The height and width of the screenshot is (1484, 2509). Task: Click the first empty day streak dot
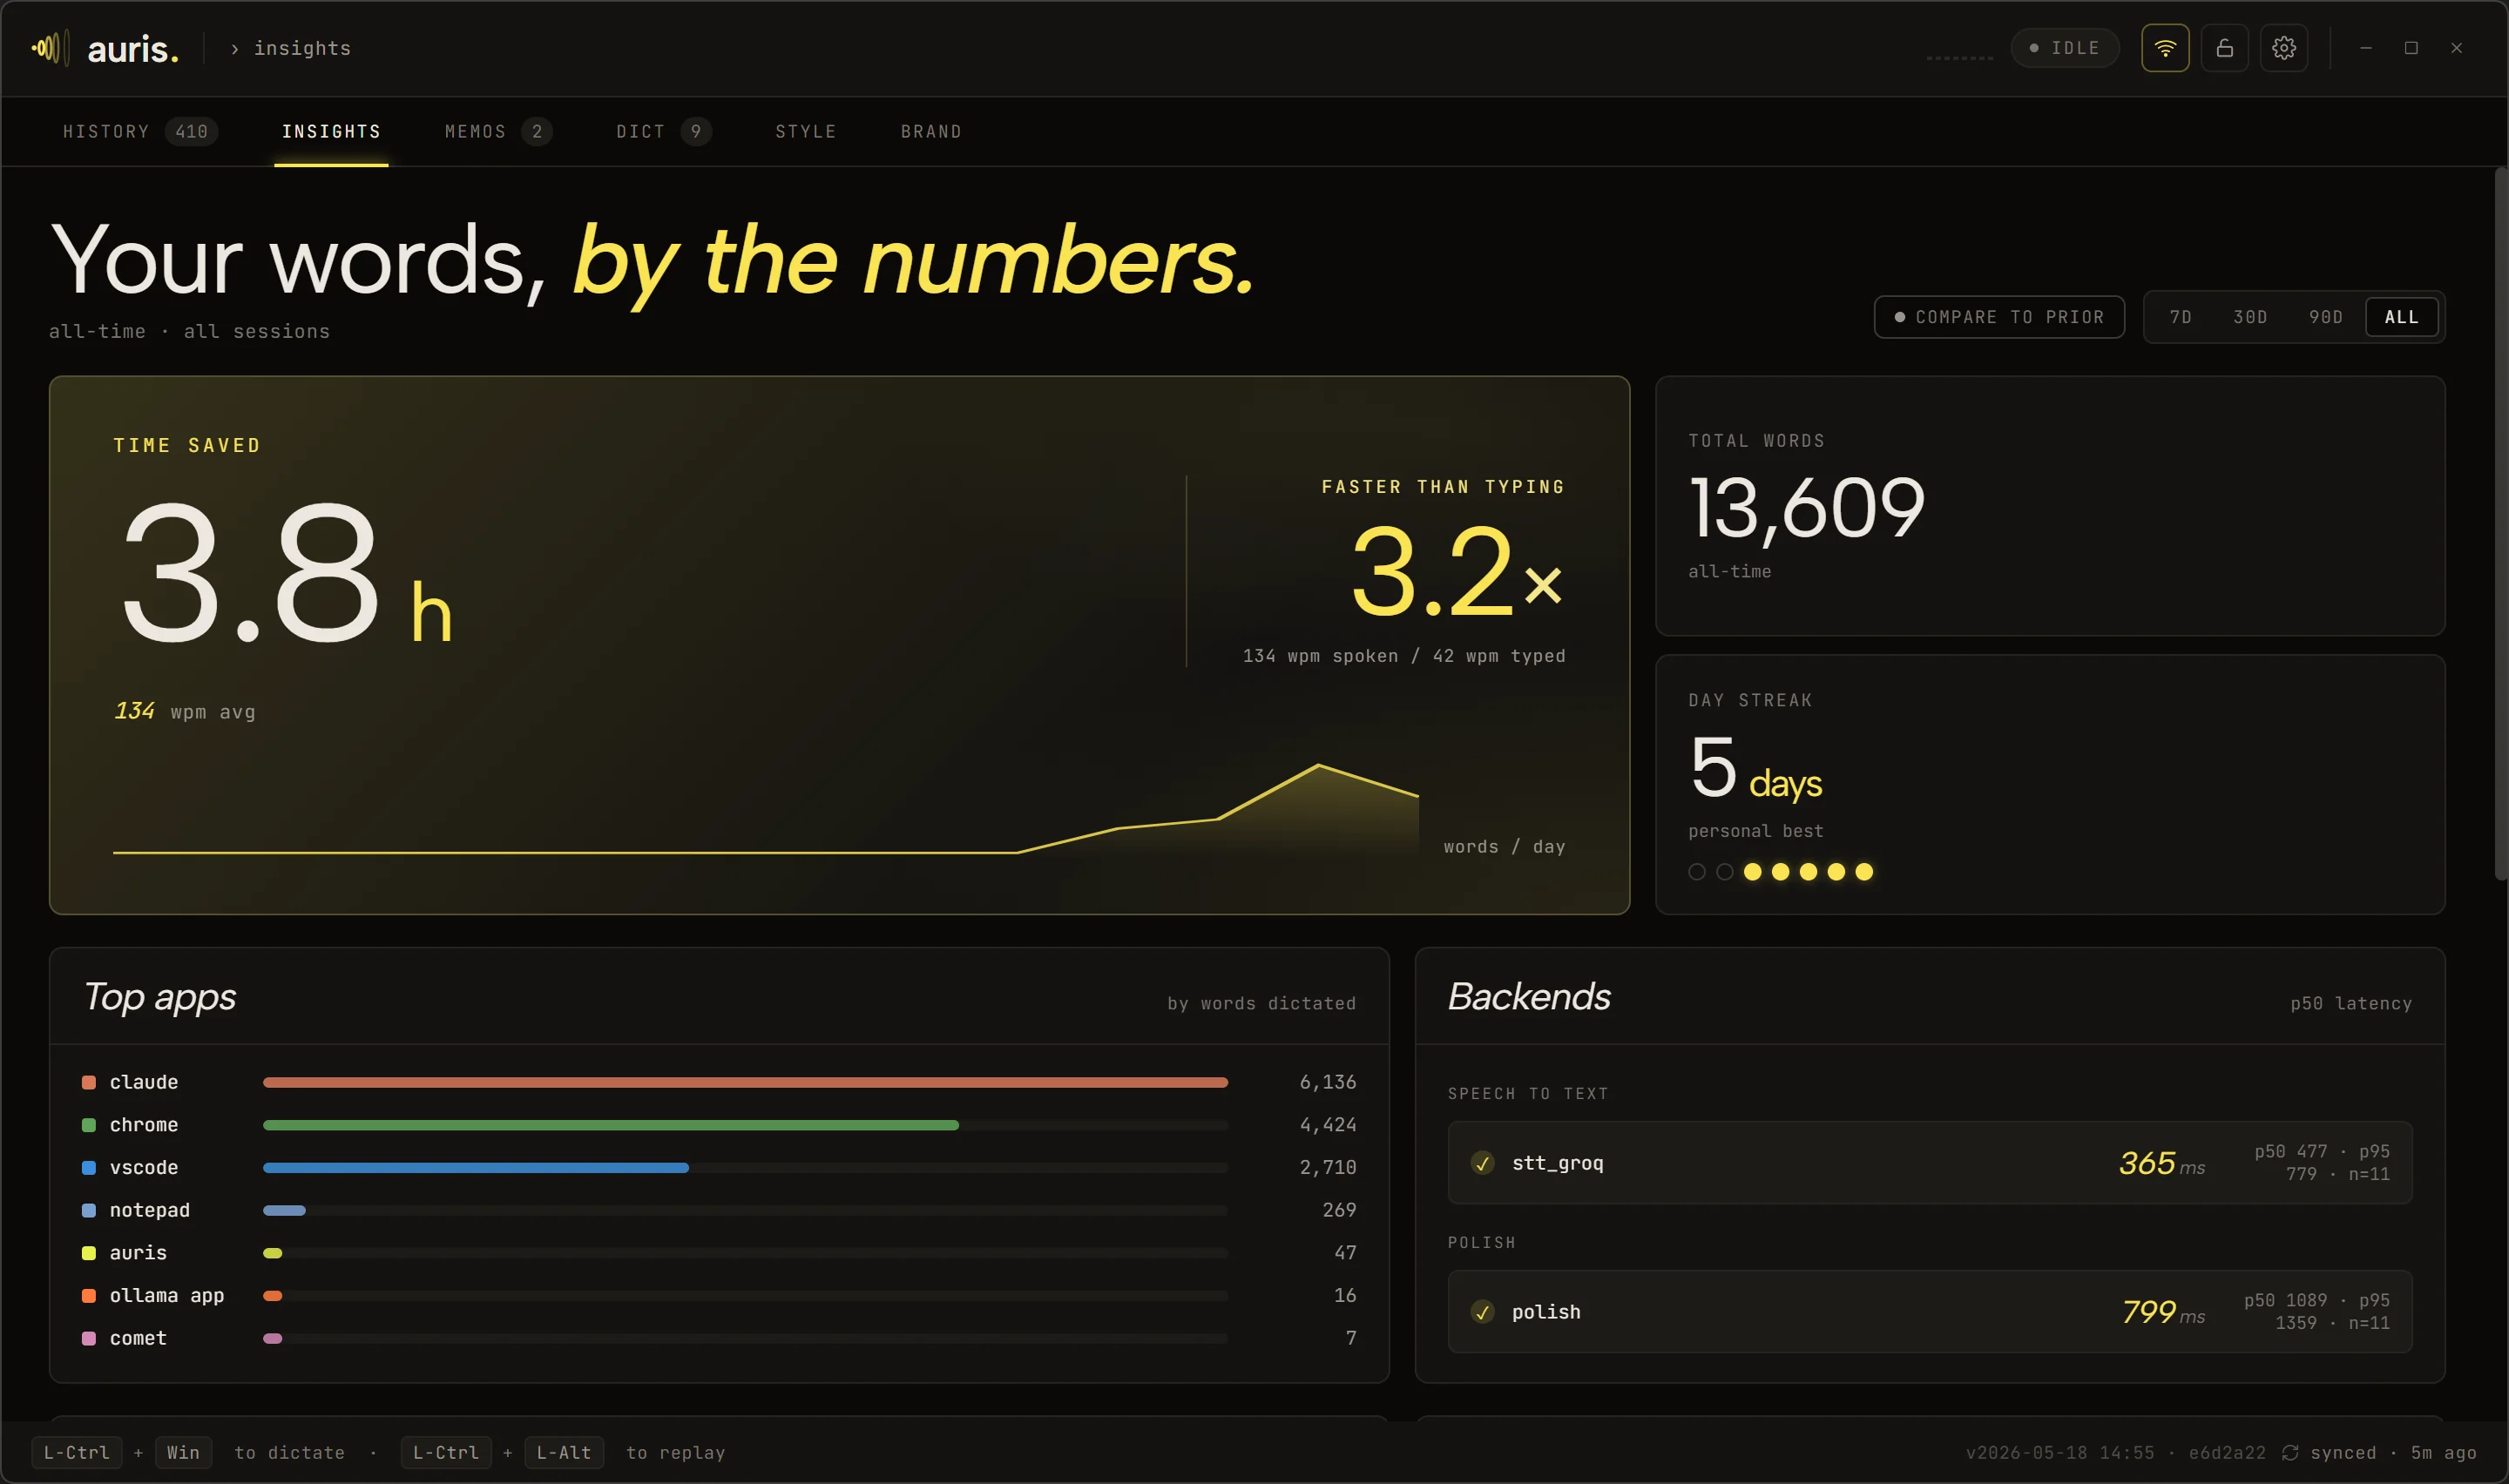pos(1697,872)
